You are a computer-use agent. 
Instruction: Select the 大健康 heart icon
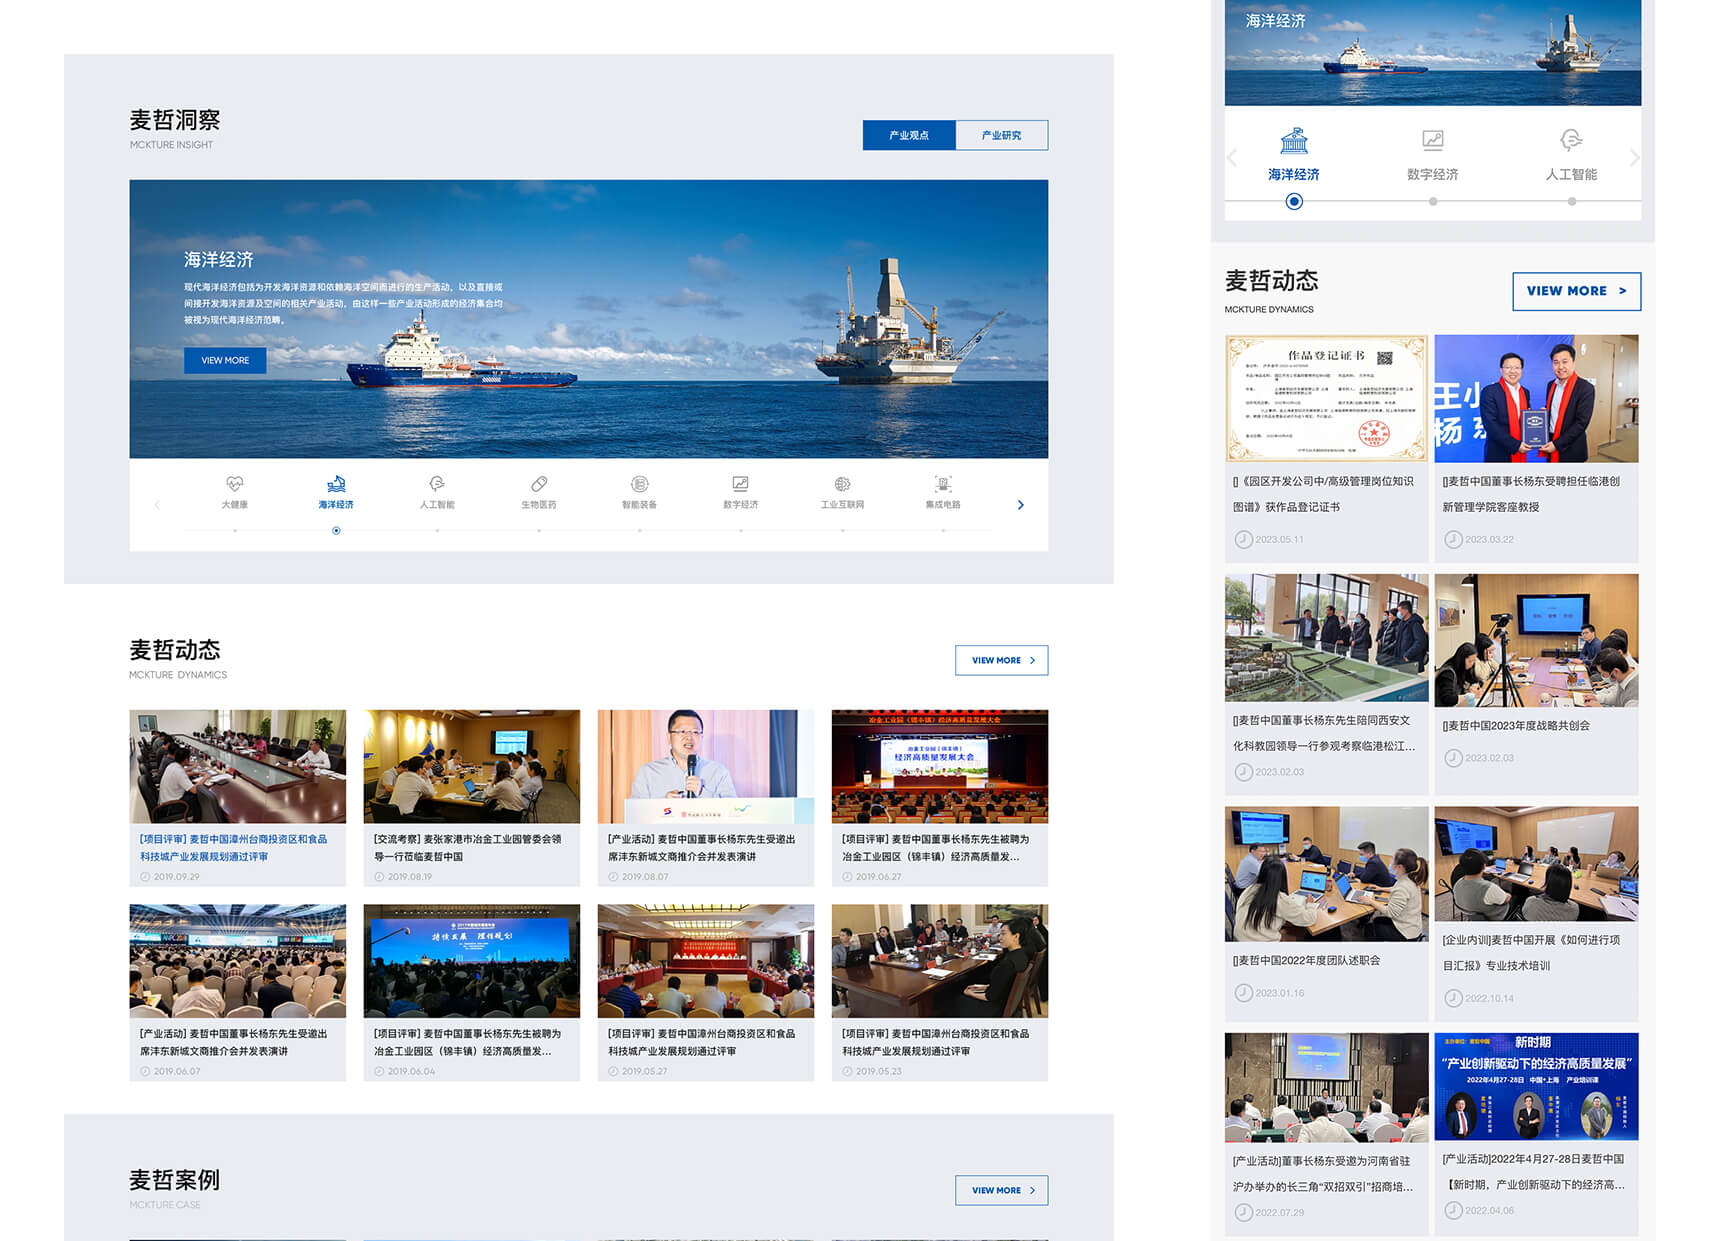tap(235, 484)
